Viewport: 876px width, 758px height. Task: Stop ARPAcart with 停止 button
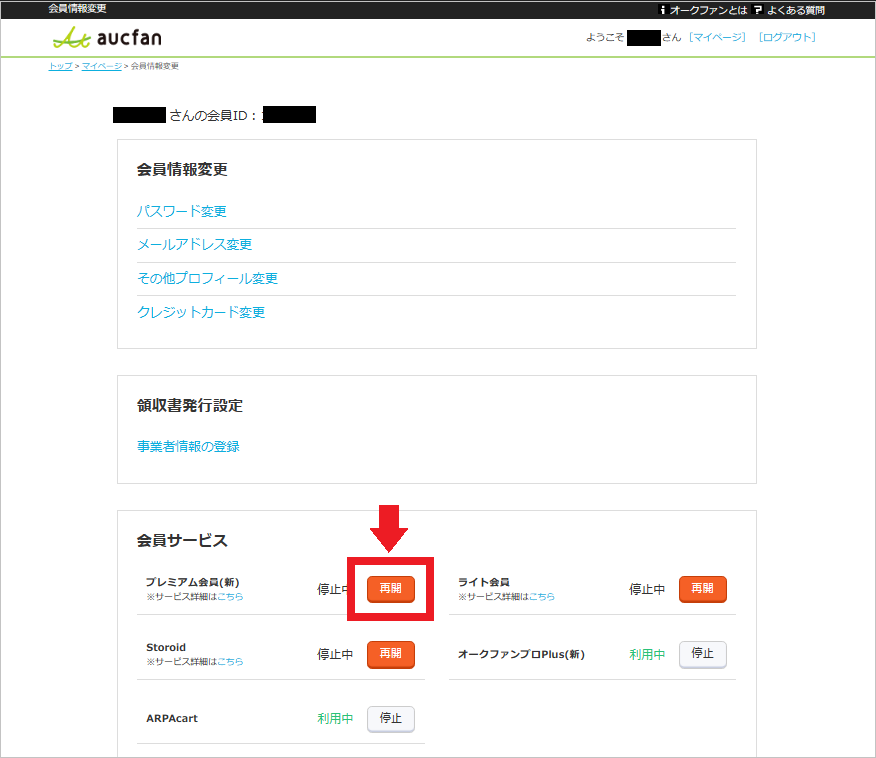click(391, 719)
